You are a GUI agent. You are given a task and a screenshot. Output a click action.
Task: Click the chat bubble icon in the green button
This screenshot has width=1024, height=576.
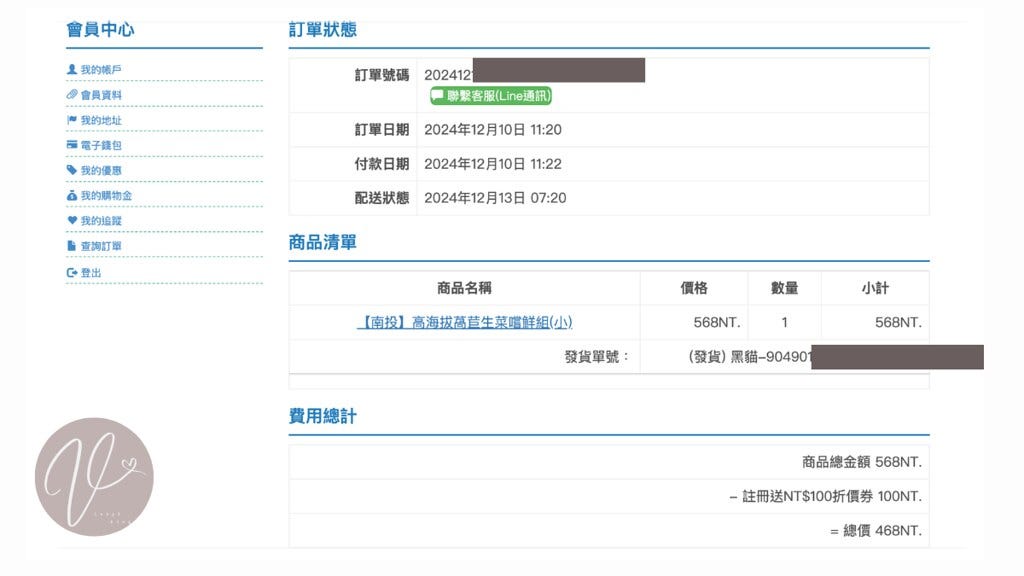[438, 96]
